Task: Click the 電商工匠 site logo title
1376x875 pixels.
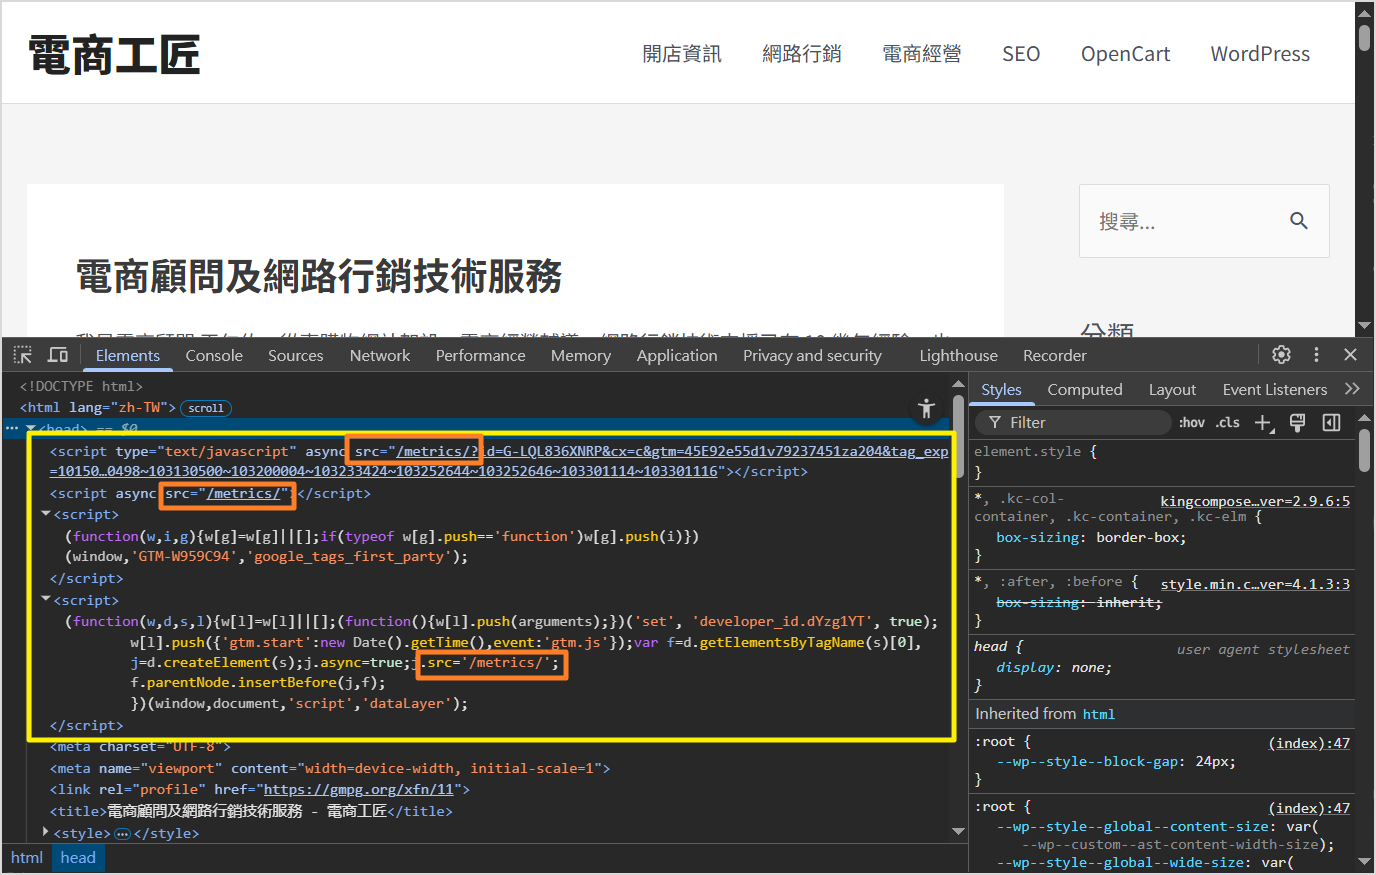Action: 114,54
